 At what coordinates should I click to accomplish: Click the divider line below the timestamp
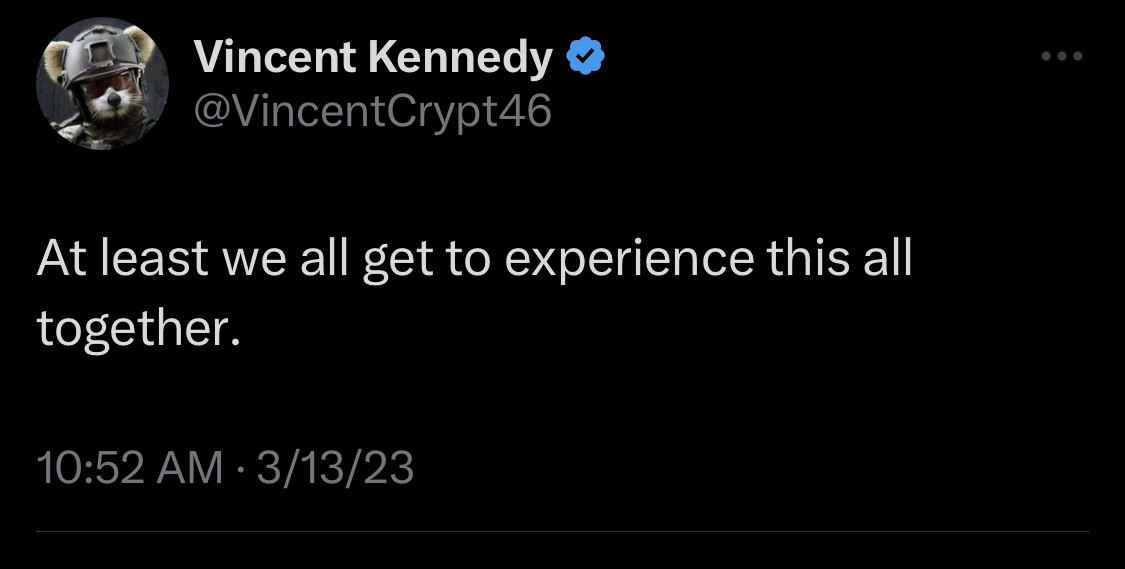pyautogui.click(x=562, y=531)
